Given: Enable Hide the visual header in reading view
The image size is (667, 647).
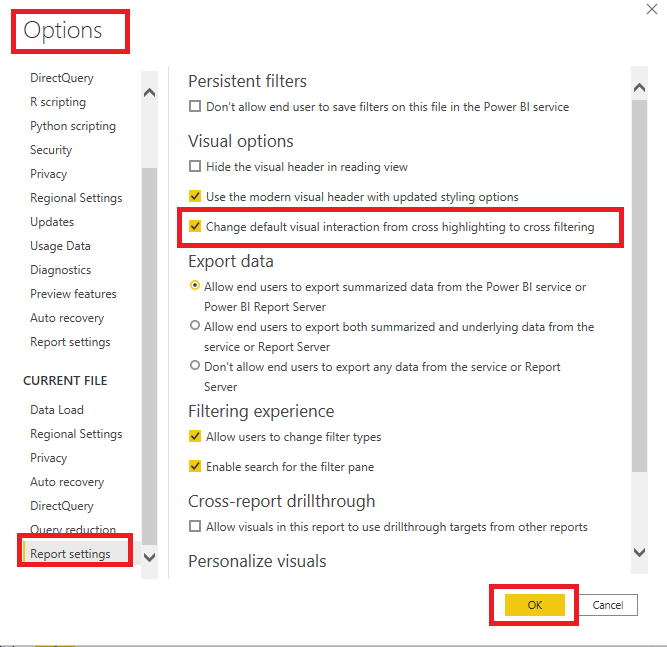Looking at the screenshot, I should 195,166.
